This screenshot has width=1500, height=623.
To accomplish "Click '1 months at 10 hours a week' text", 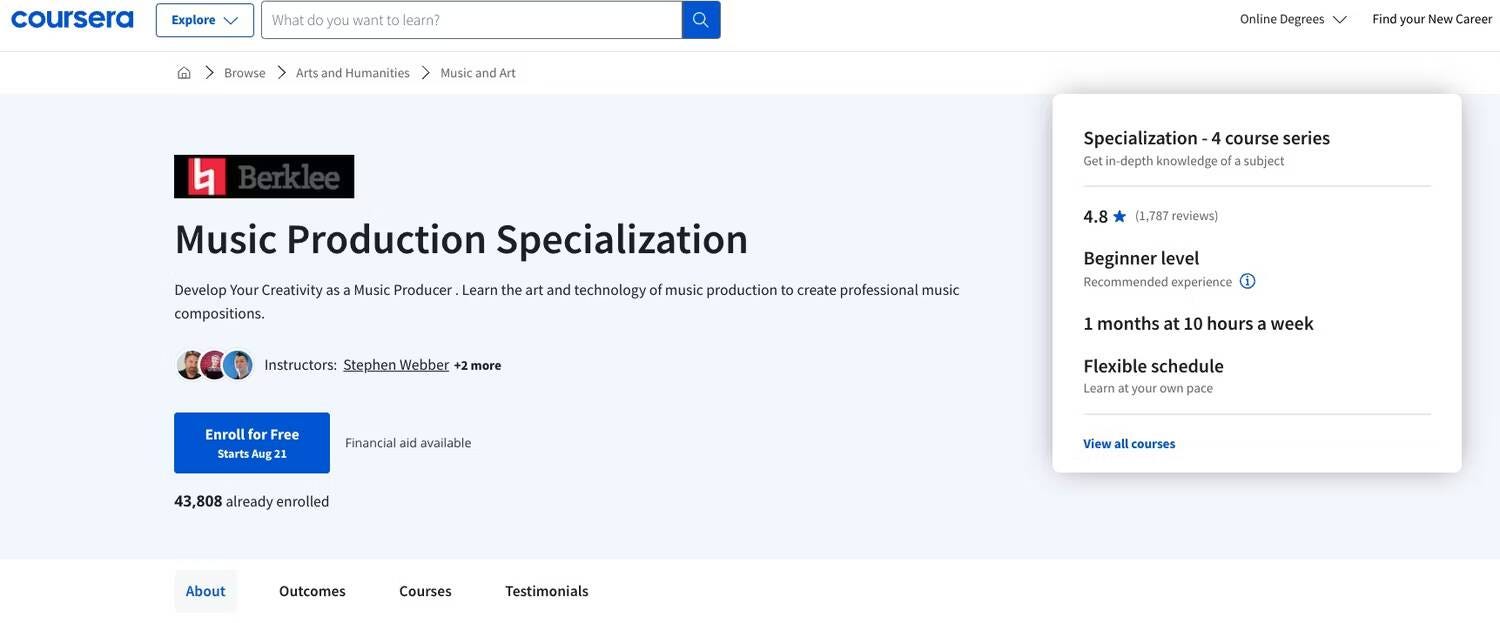I will click(1199, 323).
